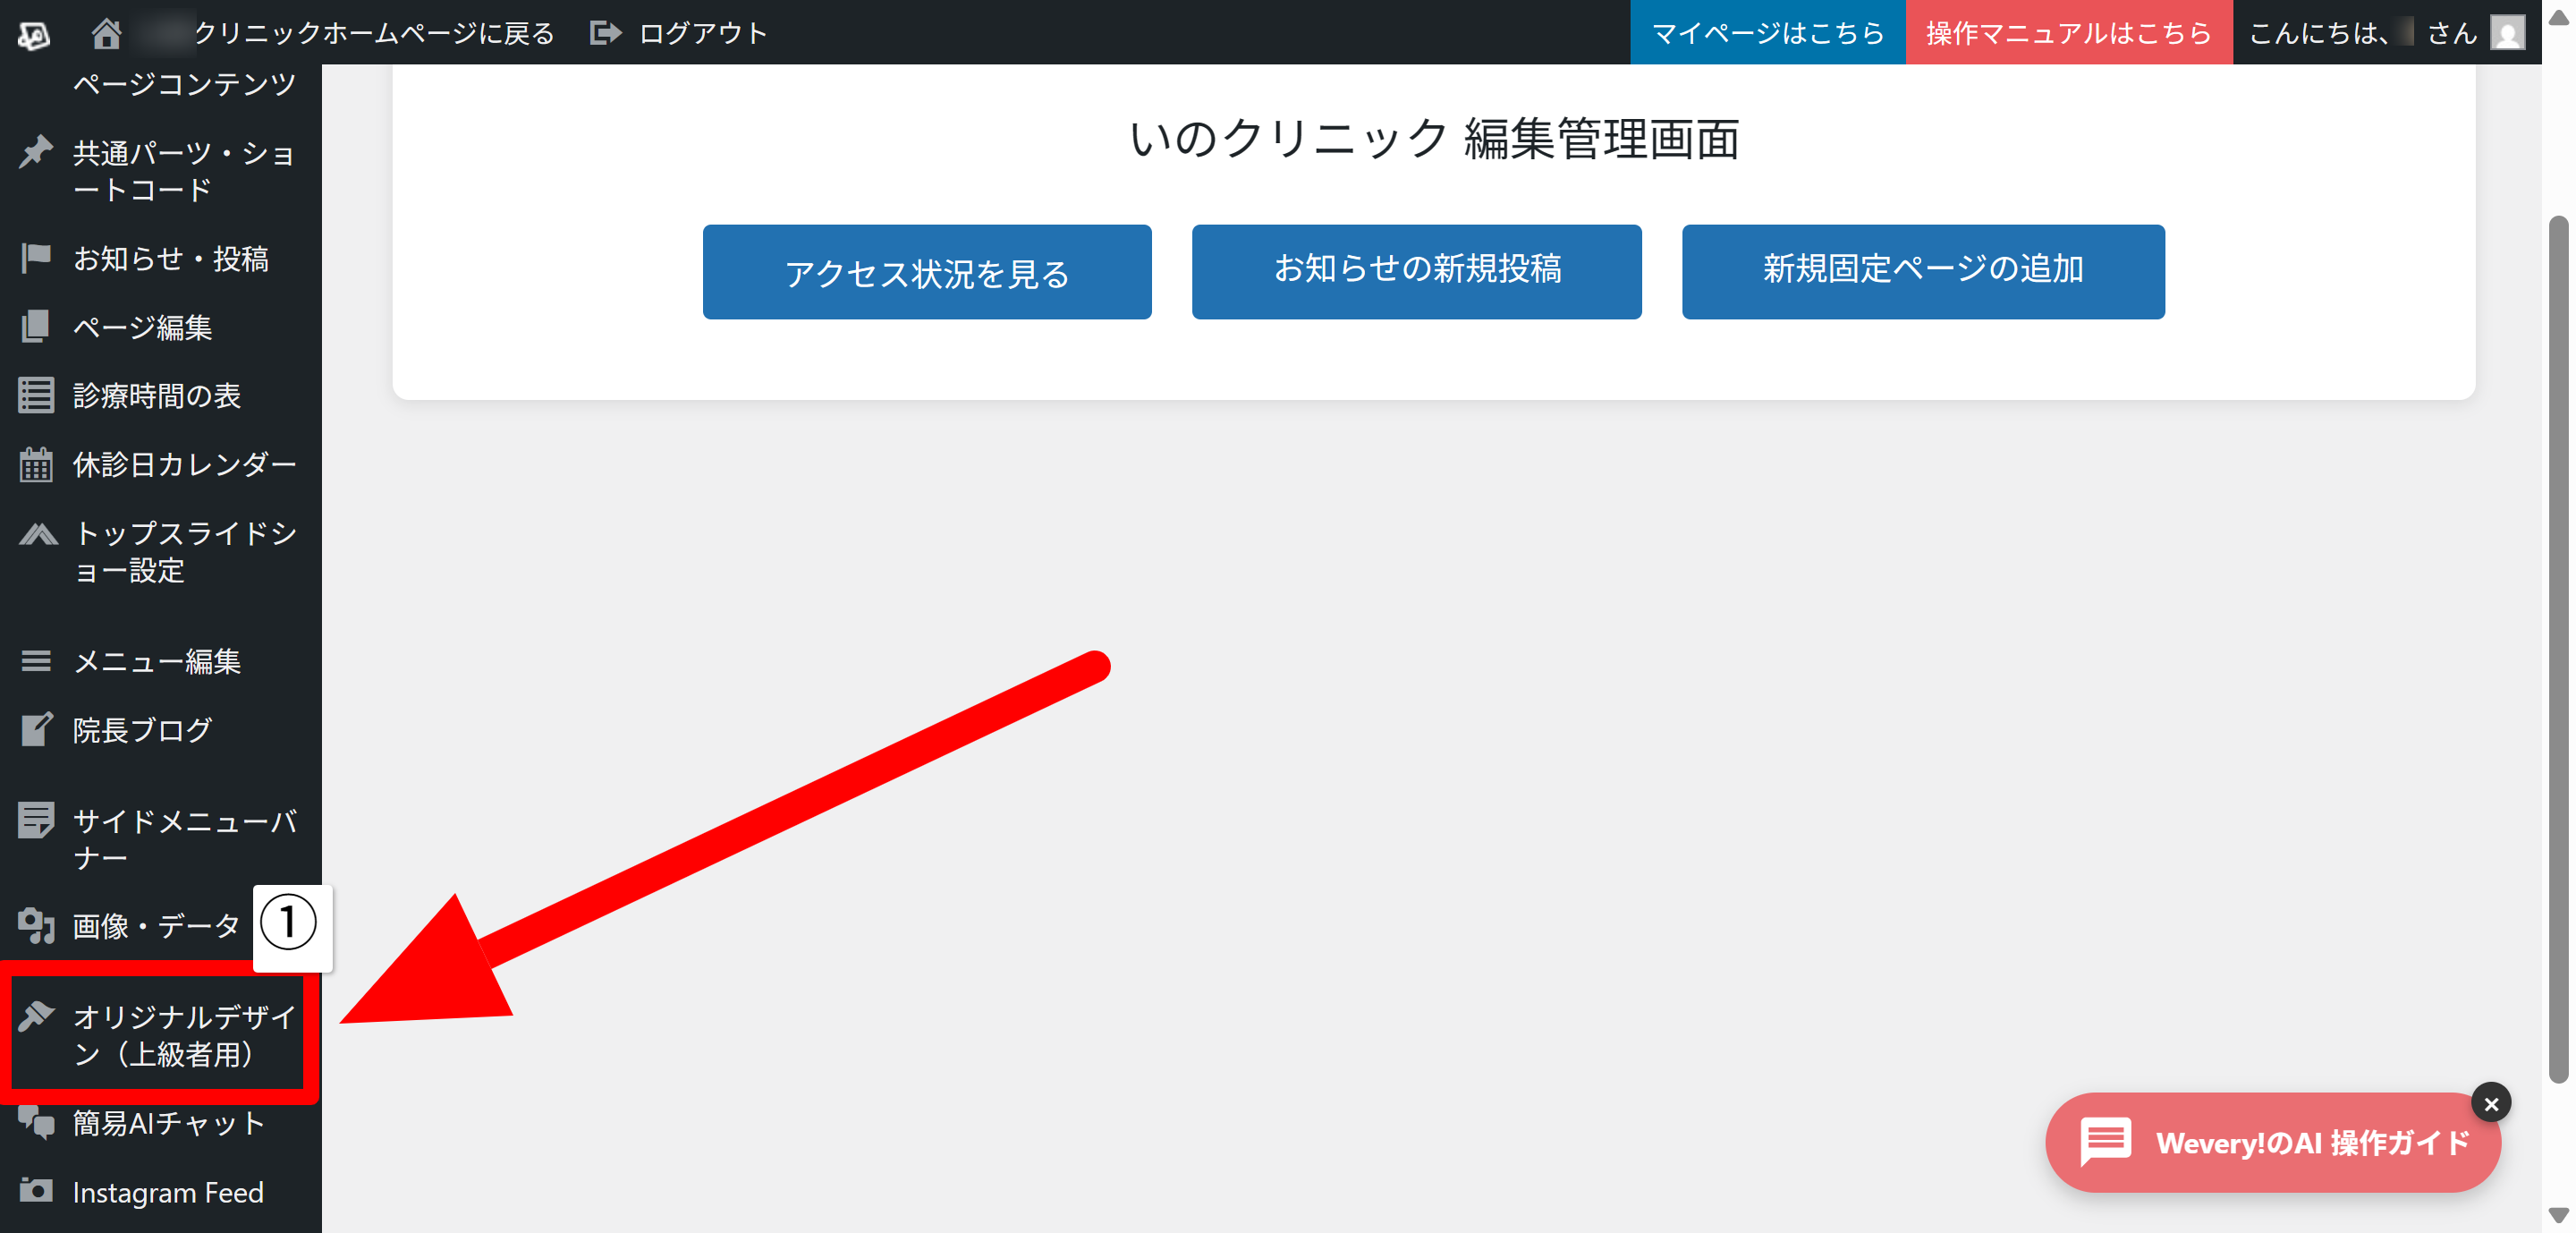Open マイページはこちら link
The width and height of the screenshot is (2576, 1233).
coord(1767,33)
